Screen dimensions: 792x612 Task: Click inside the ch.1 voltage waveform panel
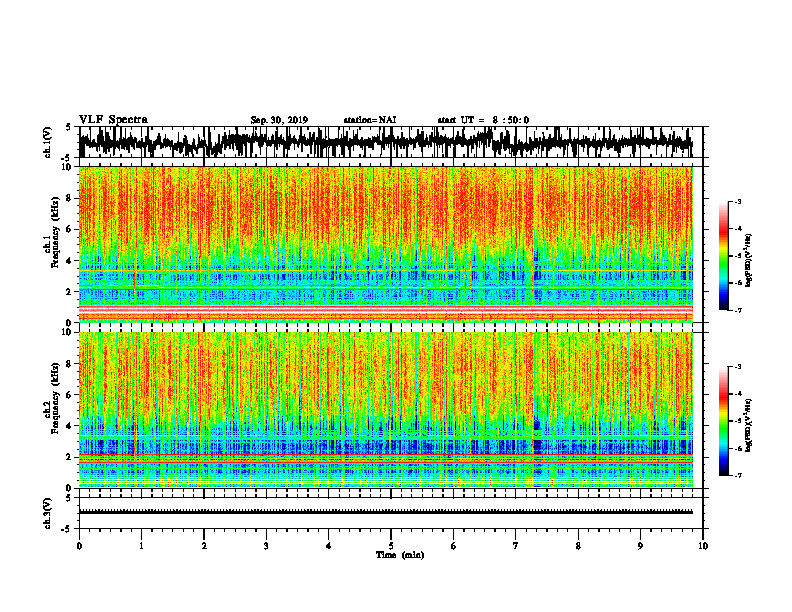click(x=391, y=142)
